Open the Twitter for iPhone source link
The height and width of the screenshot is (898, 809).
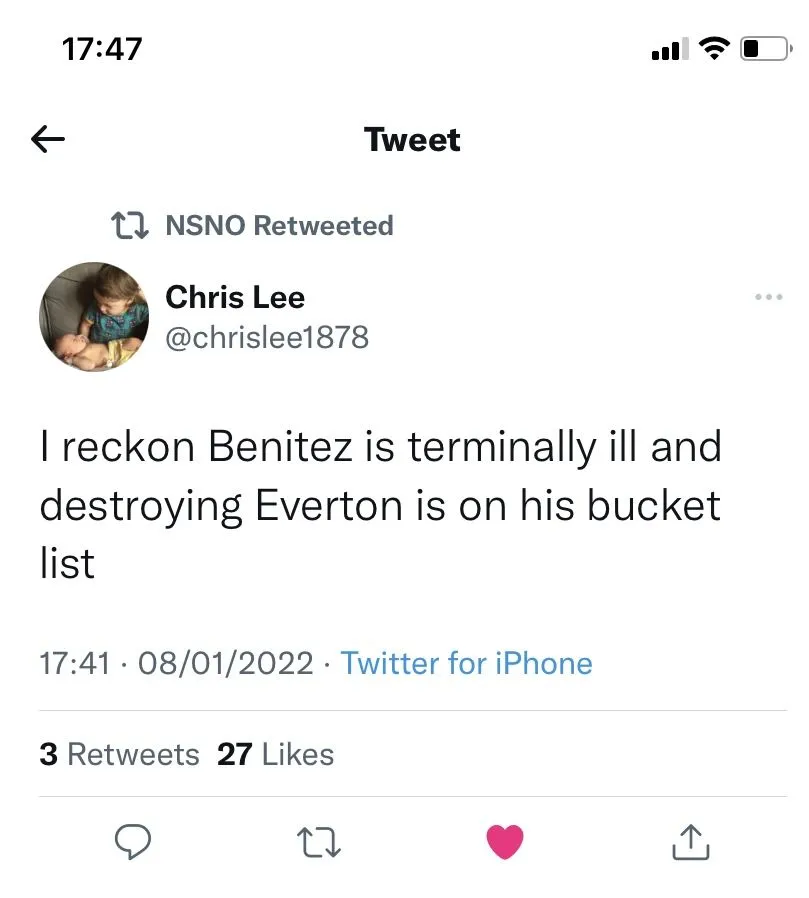coord(466,663)
